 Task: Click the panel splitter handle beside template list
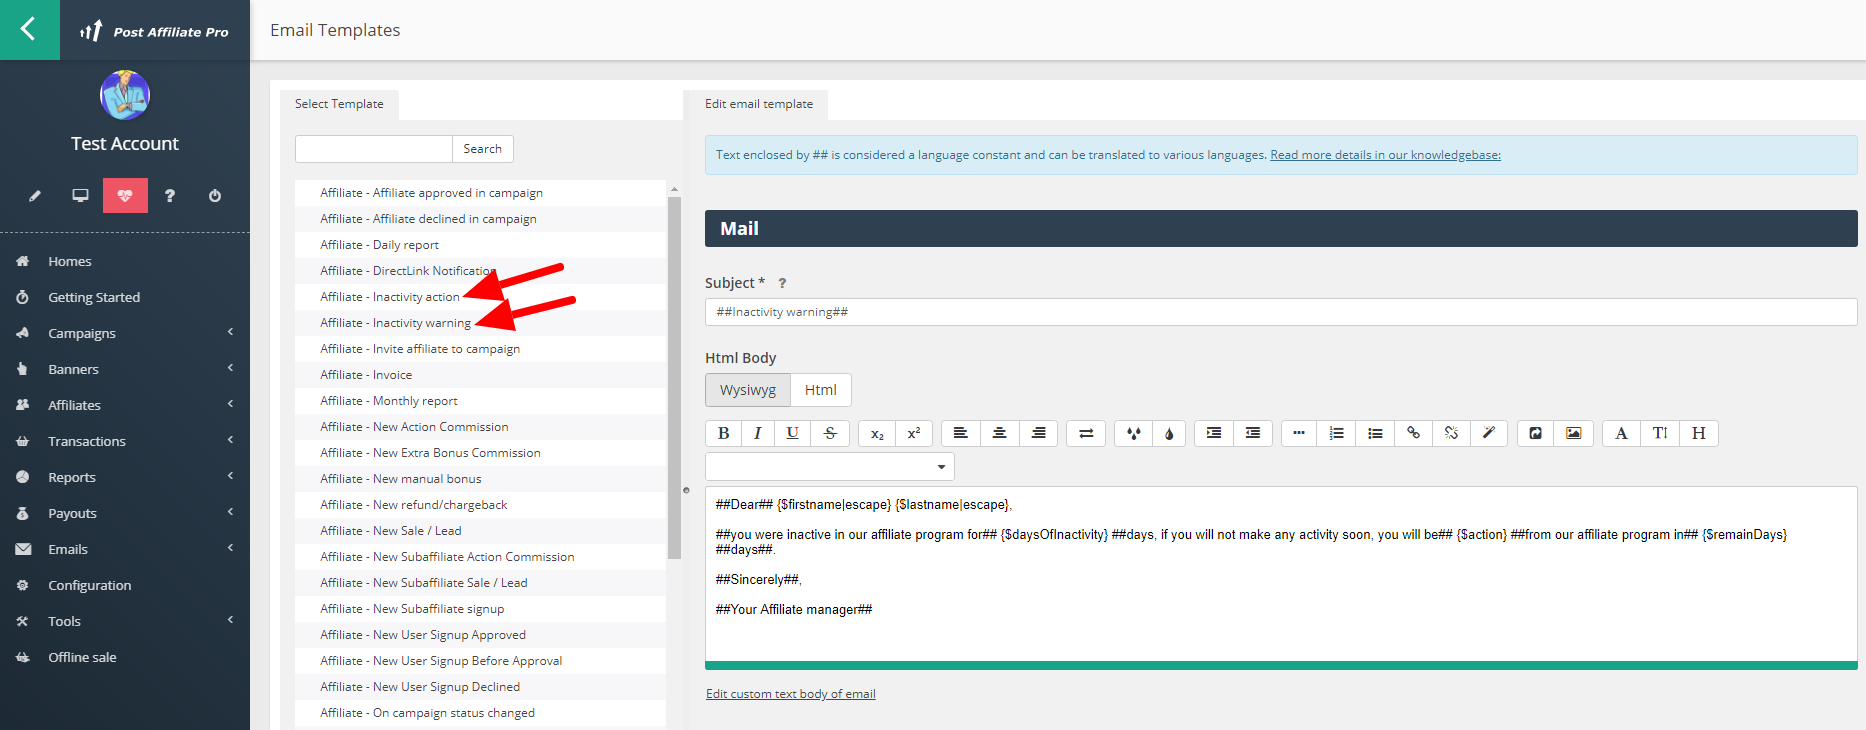(x=686, y=490)
